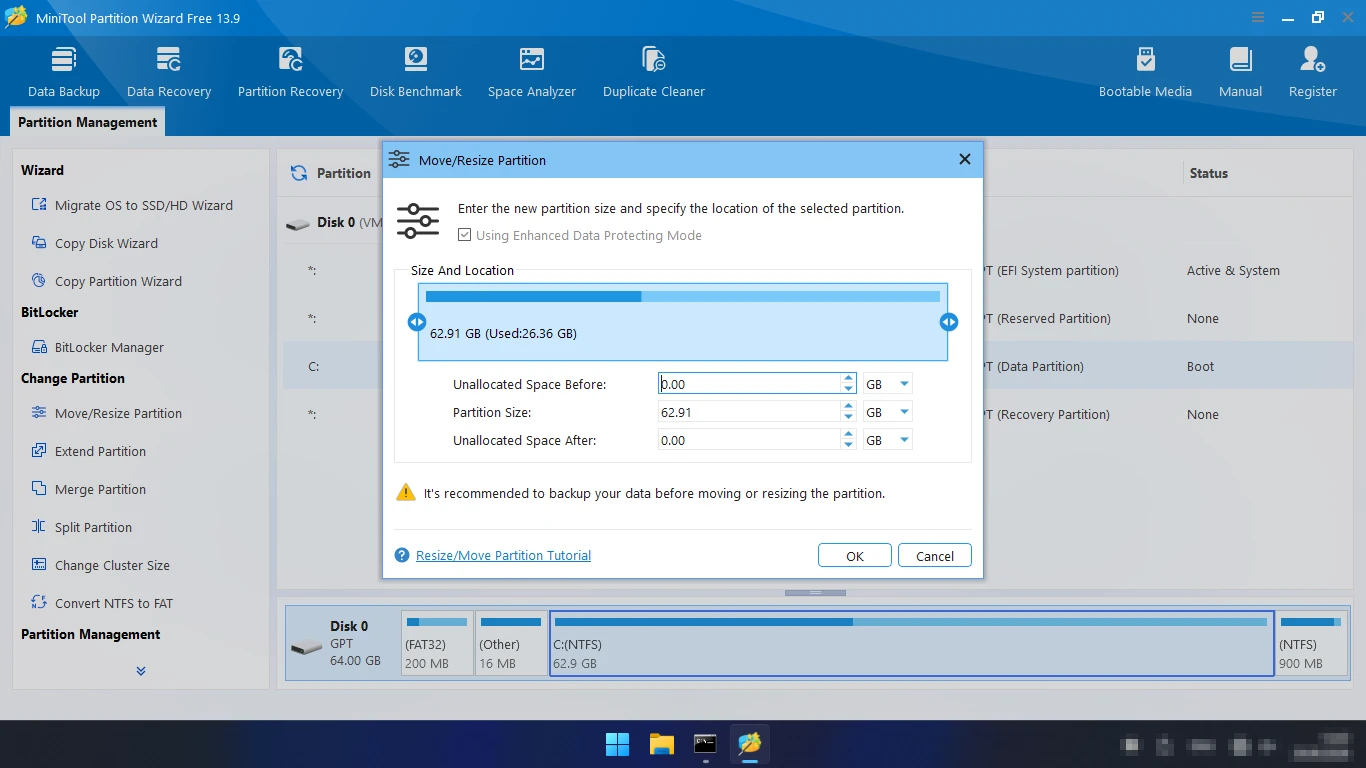The height and width of the screenshot is (768, 1366).
Task: Choose Copy Disk Wizard in sidebar
Action: (x=95, y=243)
